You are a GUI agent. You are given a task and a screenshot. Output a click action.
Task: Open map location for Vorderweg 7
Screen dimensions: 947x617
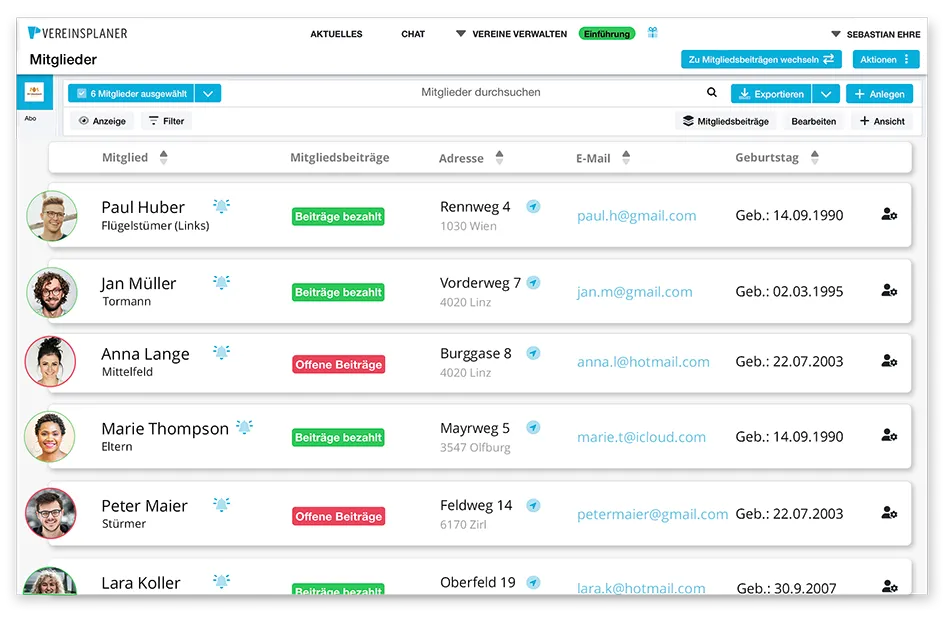pyautogui.click(x=533, y=283)
